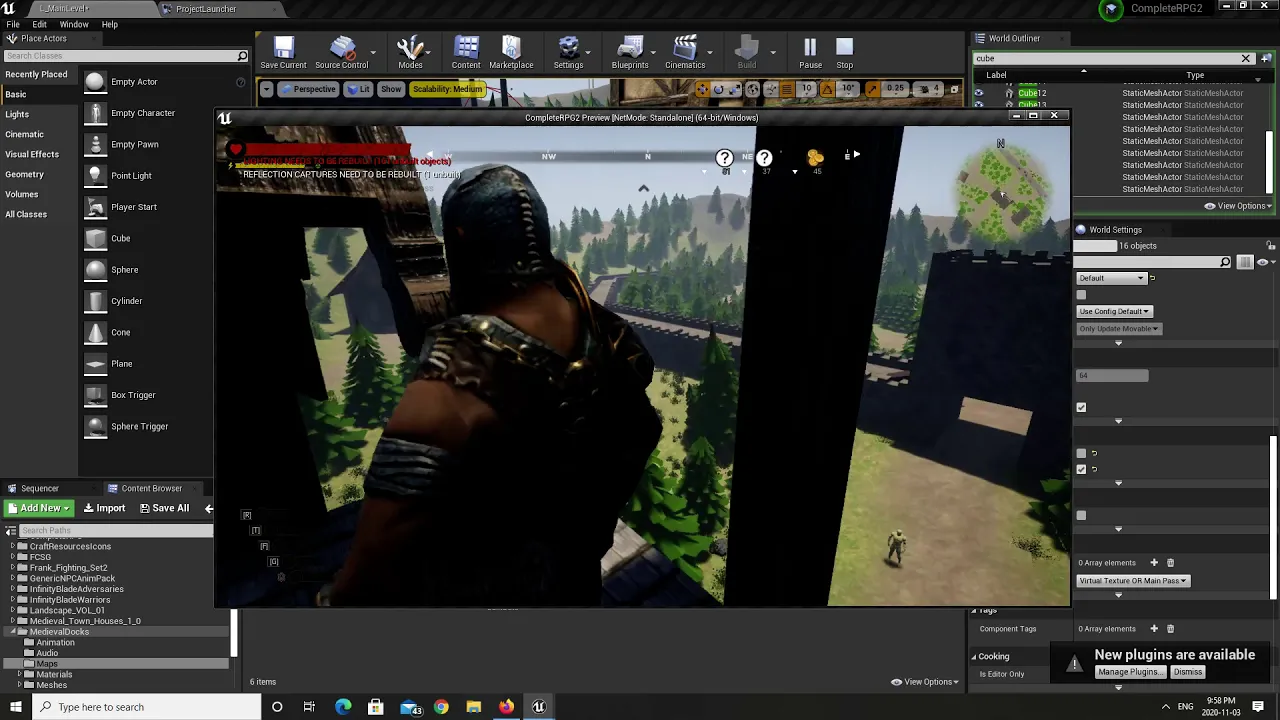Select translate gizmo mode in viewport toolbar

(701, 89)
